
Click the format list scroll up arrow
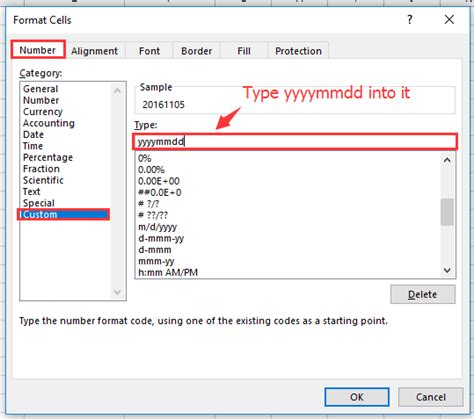pyautogui.click(x=447, y=160)
